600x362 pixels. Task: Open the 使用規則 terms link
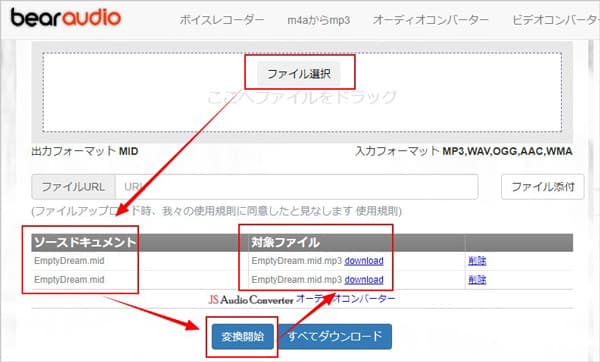pos(377,211)
